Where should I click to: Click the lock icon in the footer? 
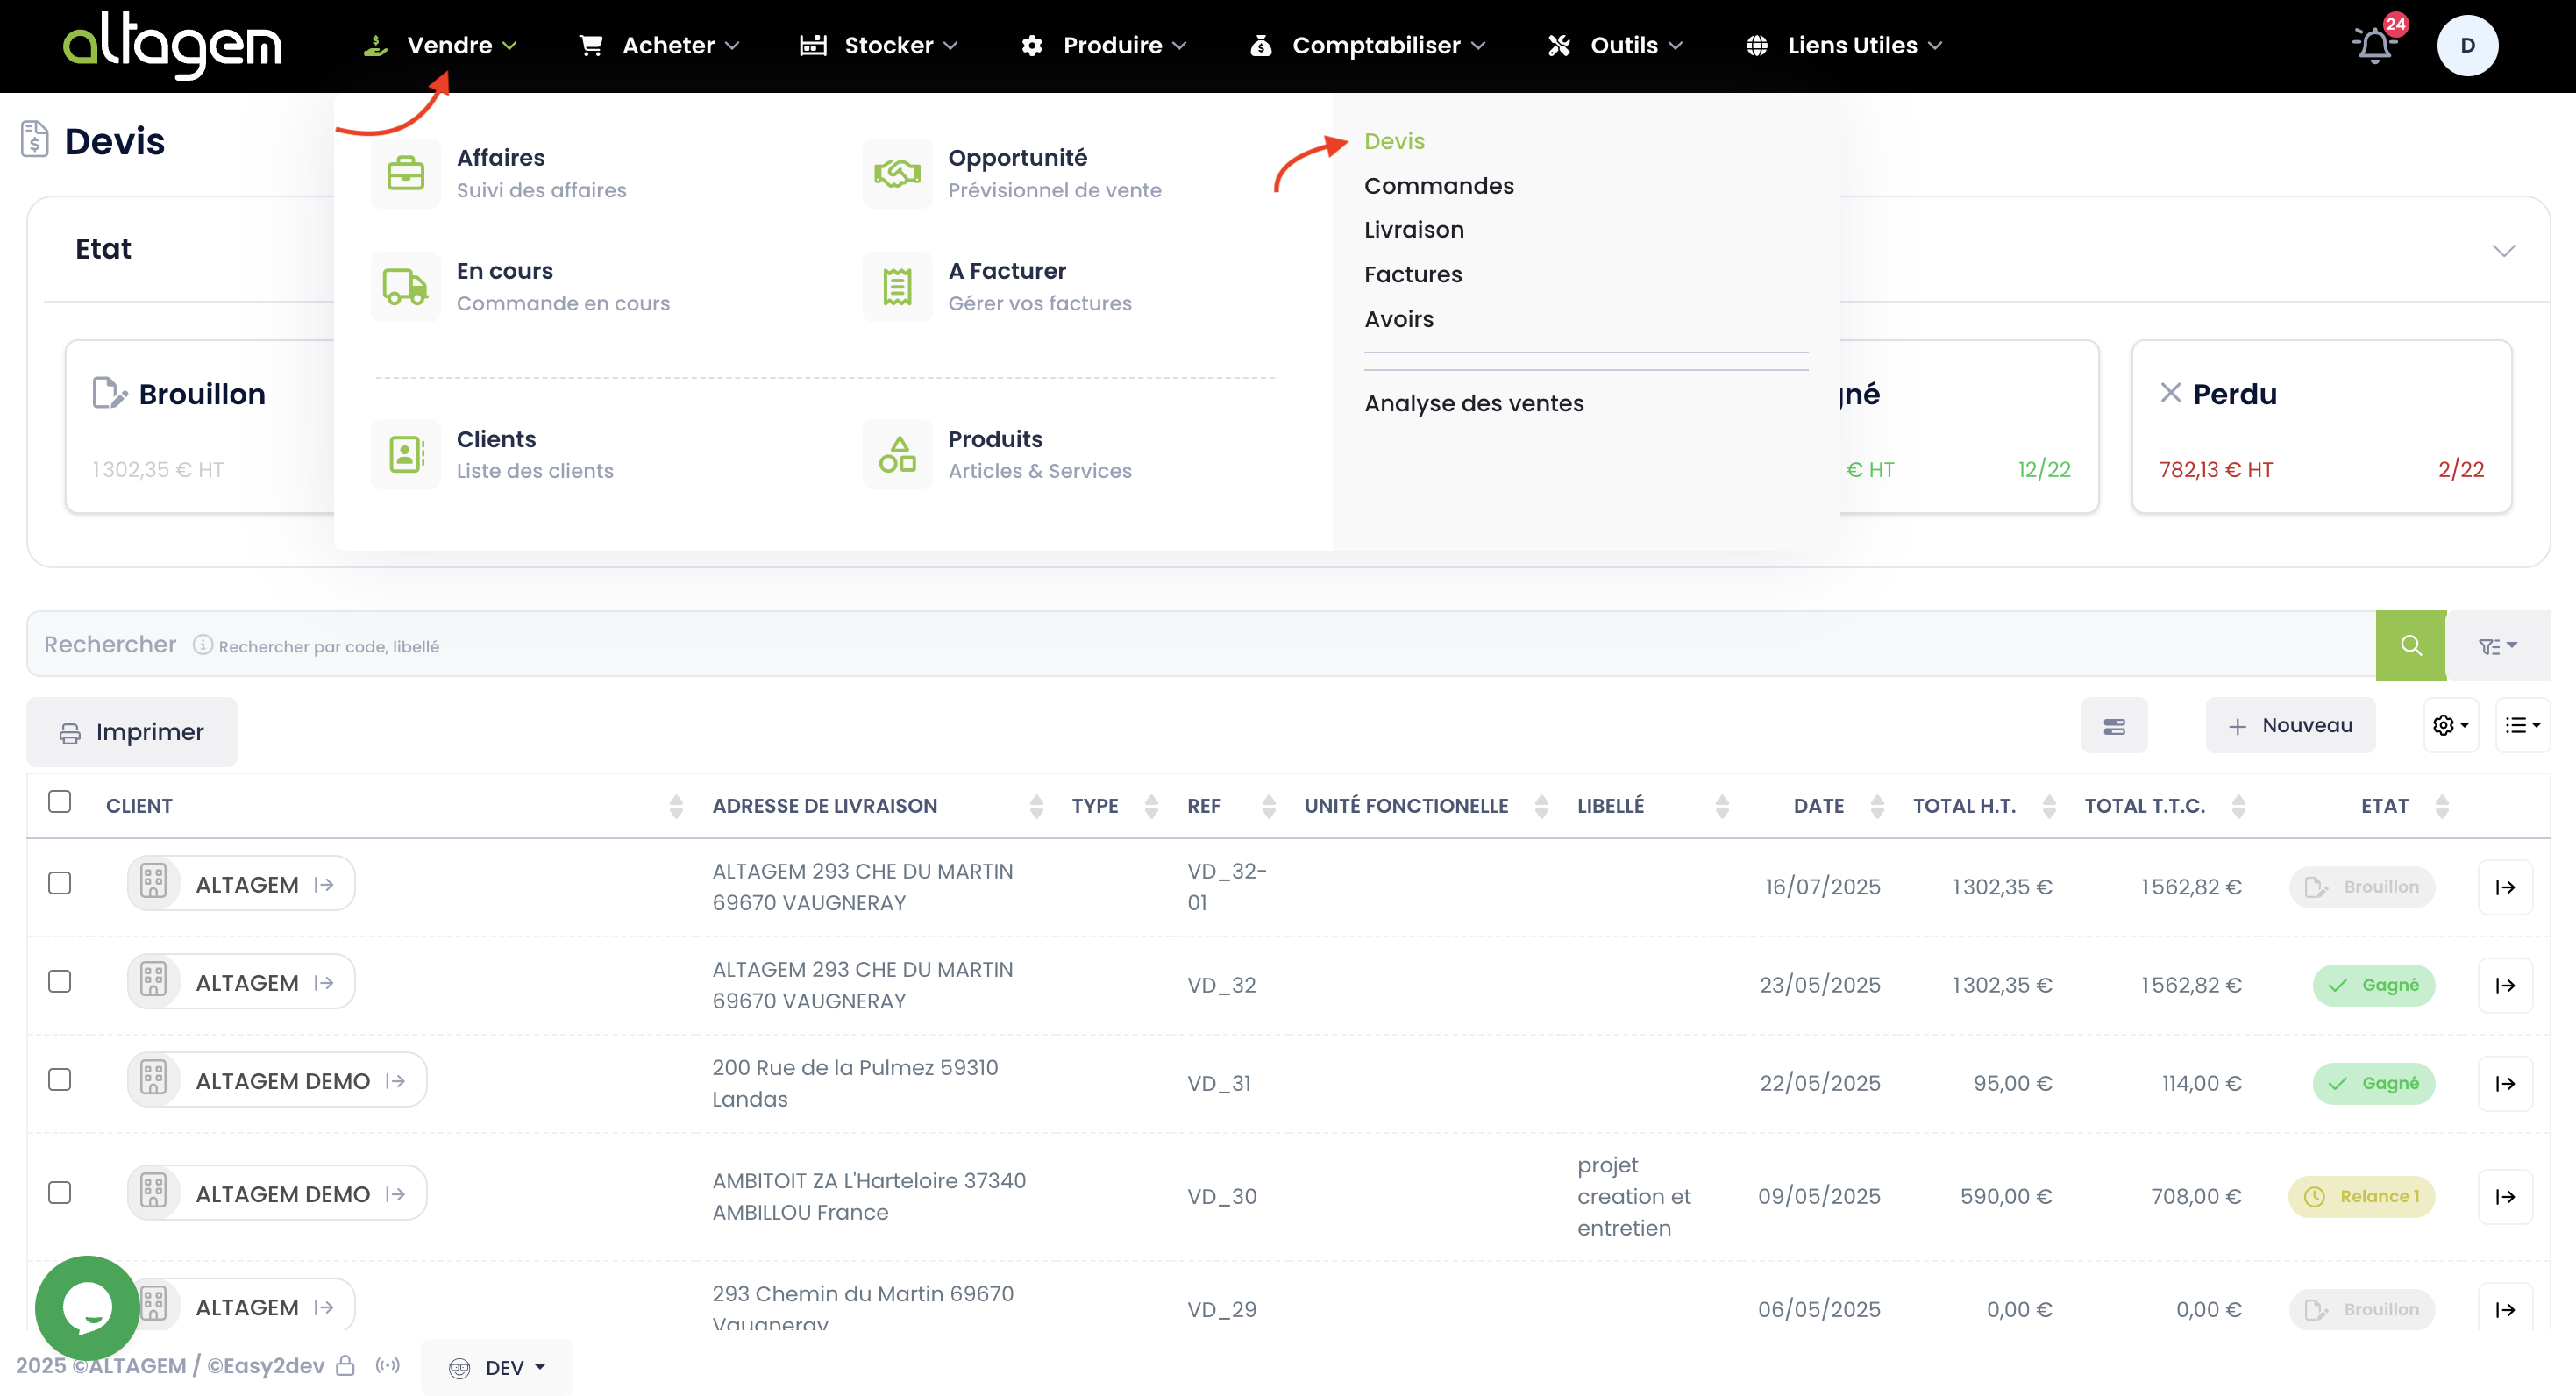point(345,1365)
